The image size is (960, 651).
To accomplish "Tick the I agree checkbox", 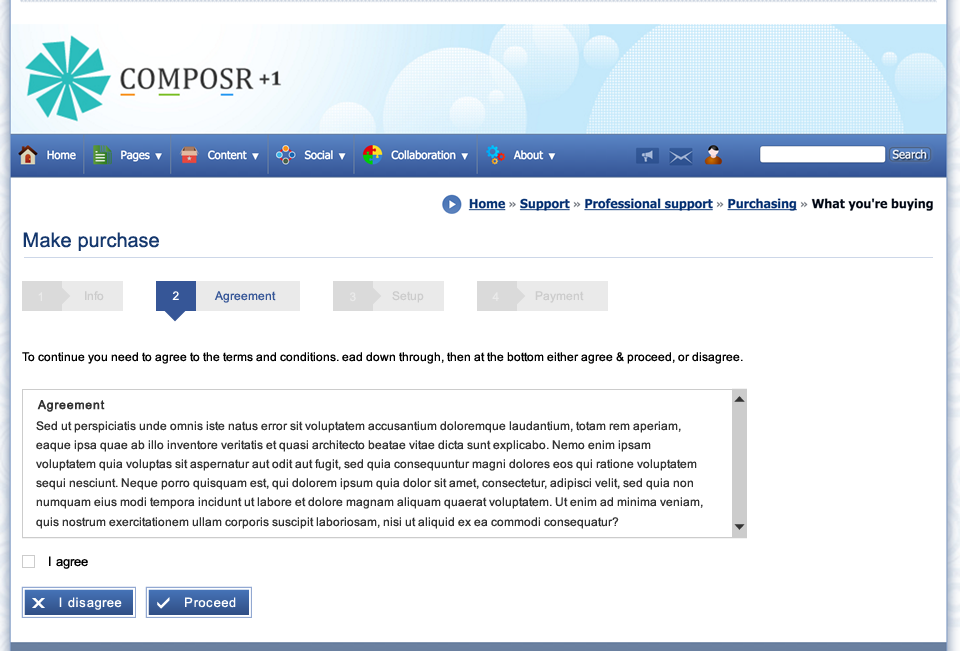I will [x=29, y=562].
